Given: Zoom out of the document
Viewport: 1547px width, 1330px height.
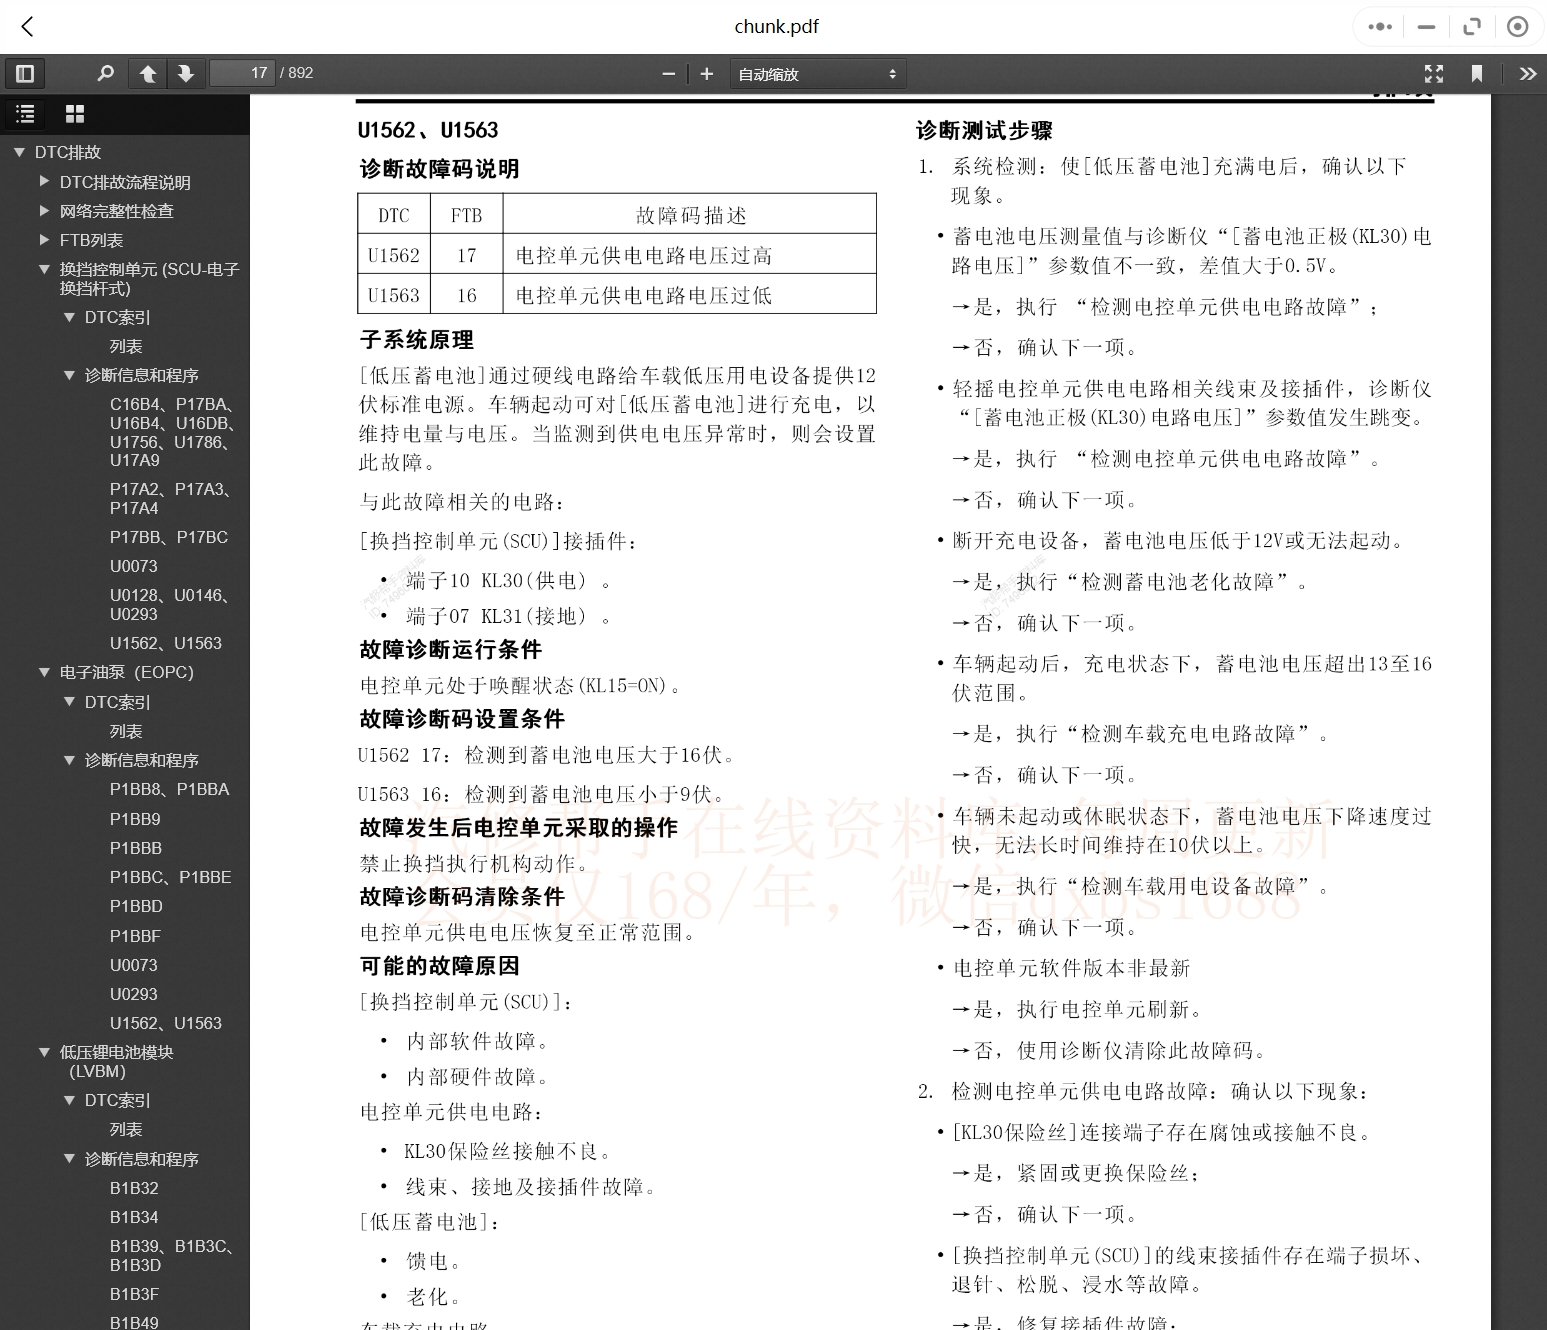Looking at the screenshot, I should [x=668, y=73].
